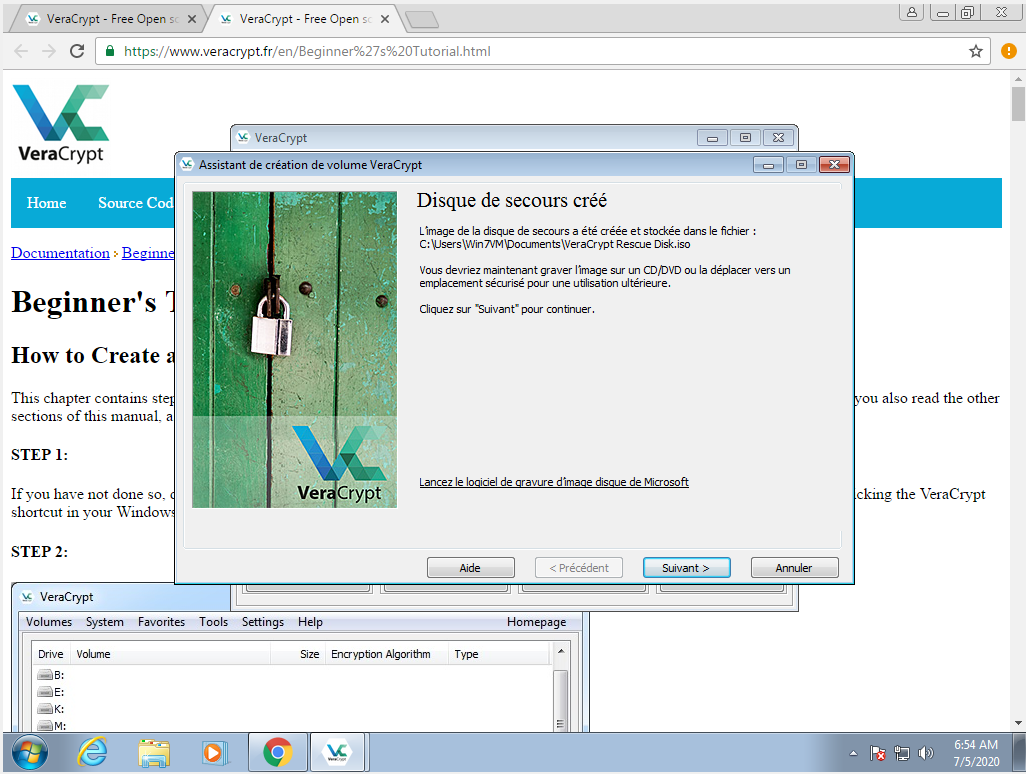Click the orange Chrome alert icon
The height and width of the screenshot is (774, 1026).
pyautogui.click(x=1008, y=51)
